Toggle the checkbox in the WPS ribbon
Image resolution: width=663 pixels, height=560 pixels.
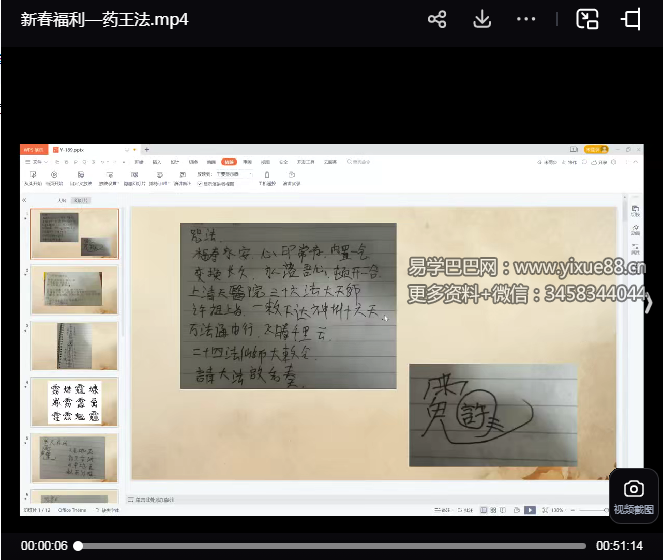[200, 184]
